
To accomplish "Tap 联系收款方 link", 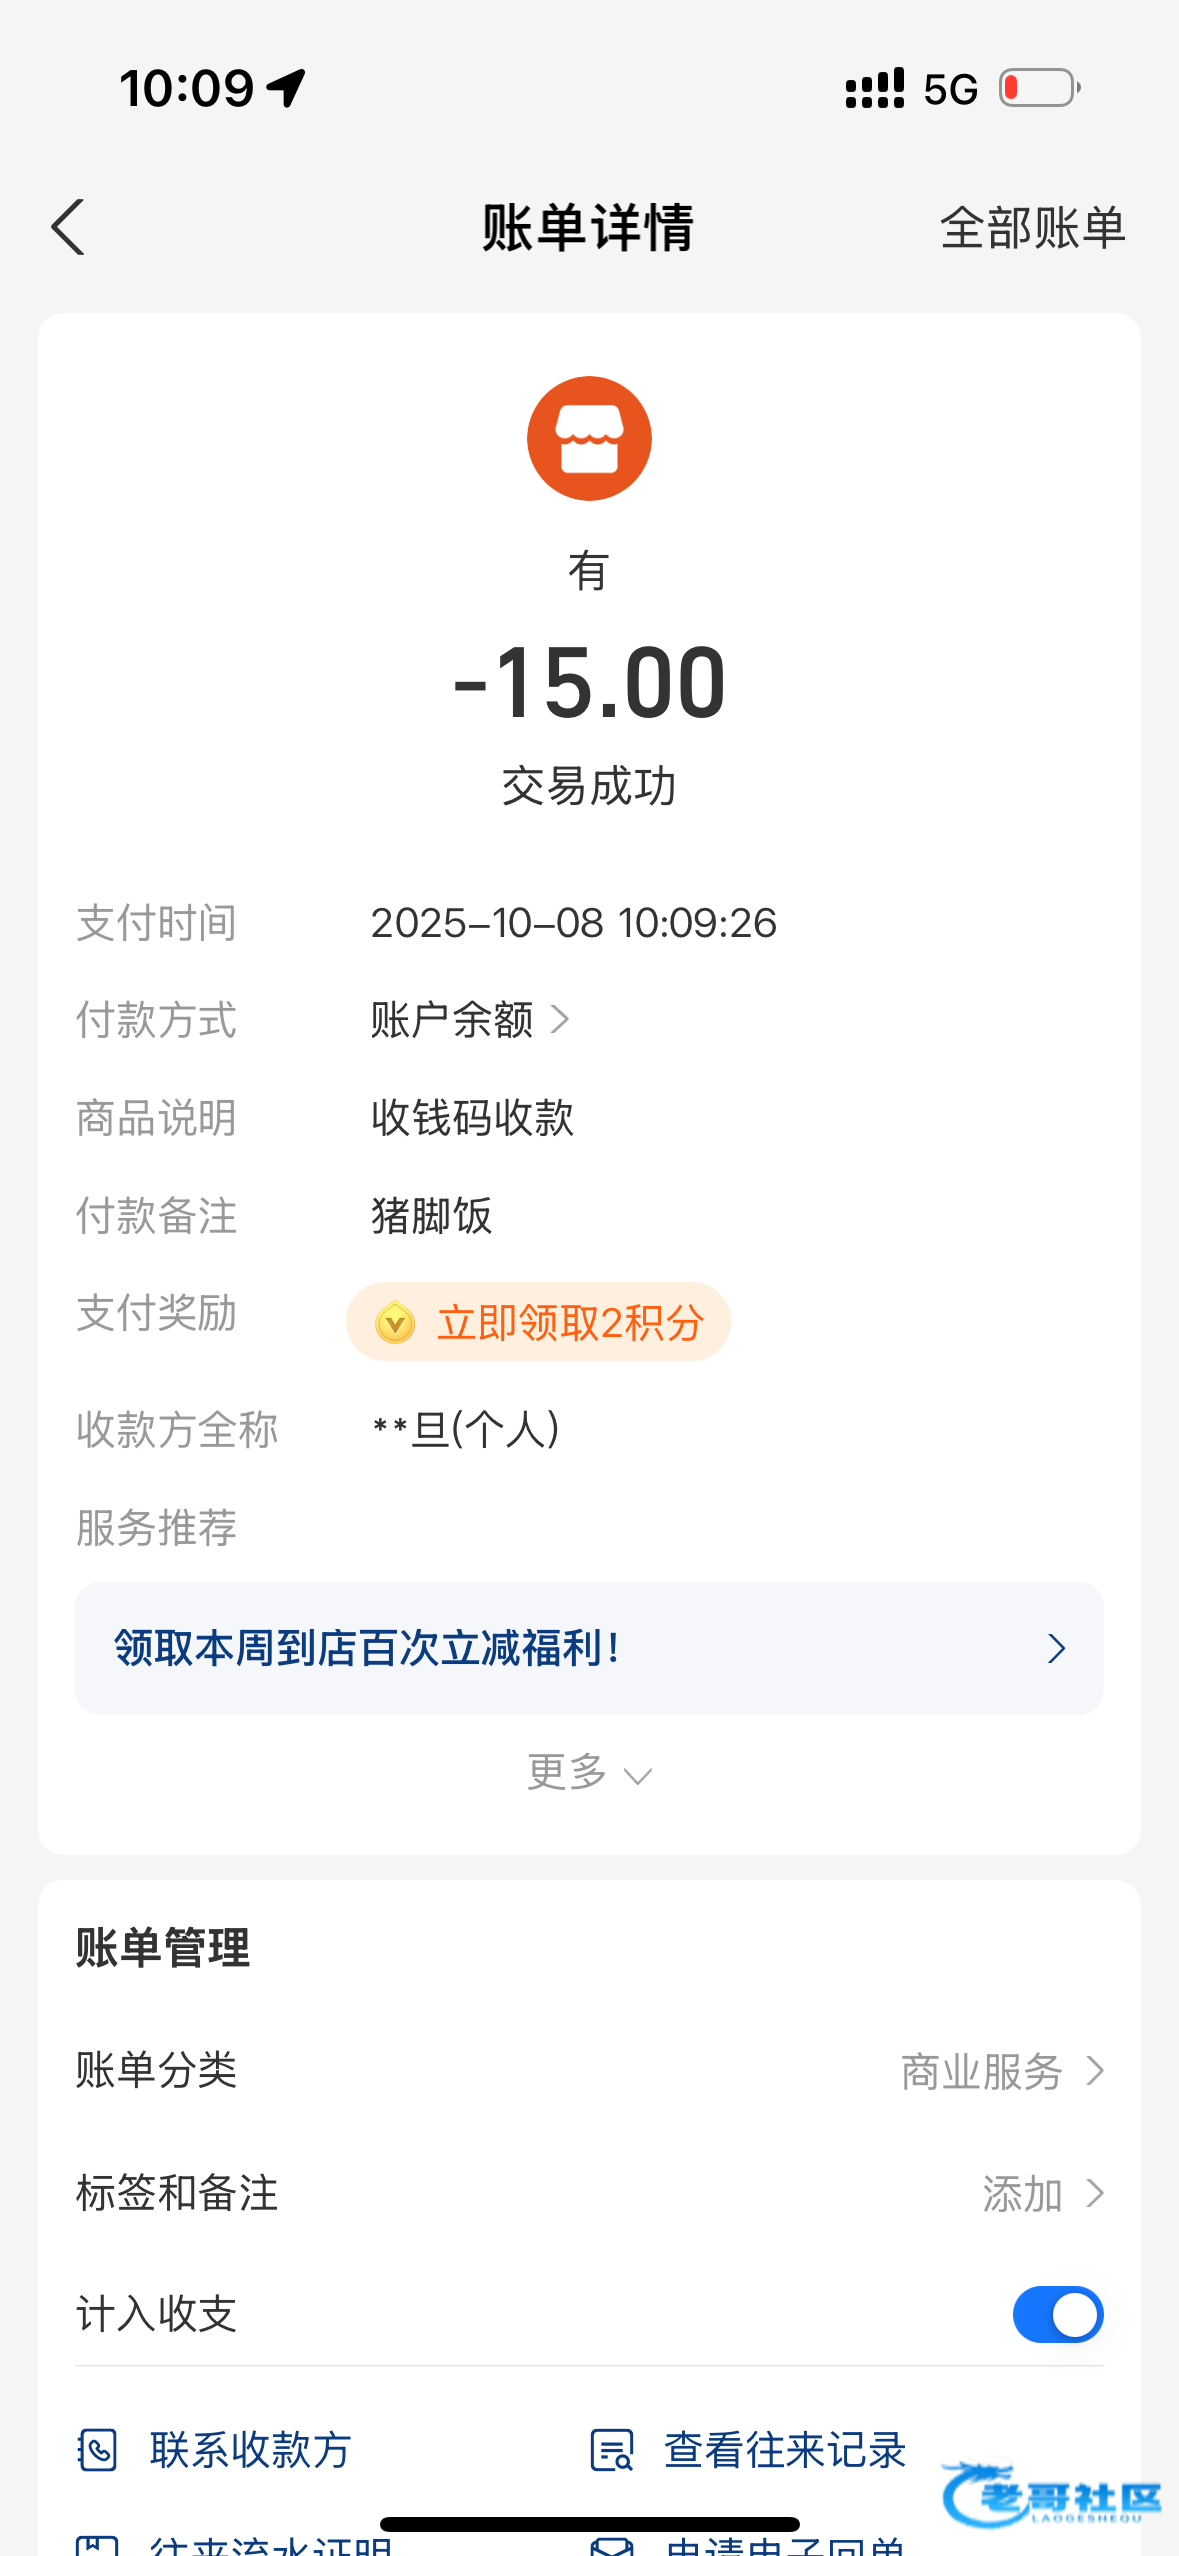I will (250, 2450).
